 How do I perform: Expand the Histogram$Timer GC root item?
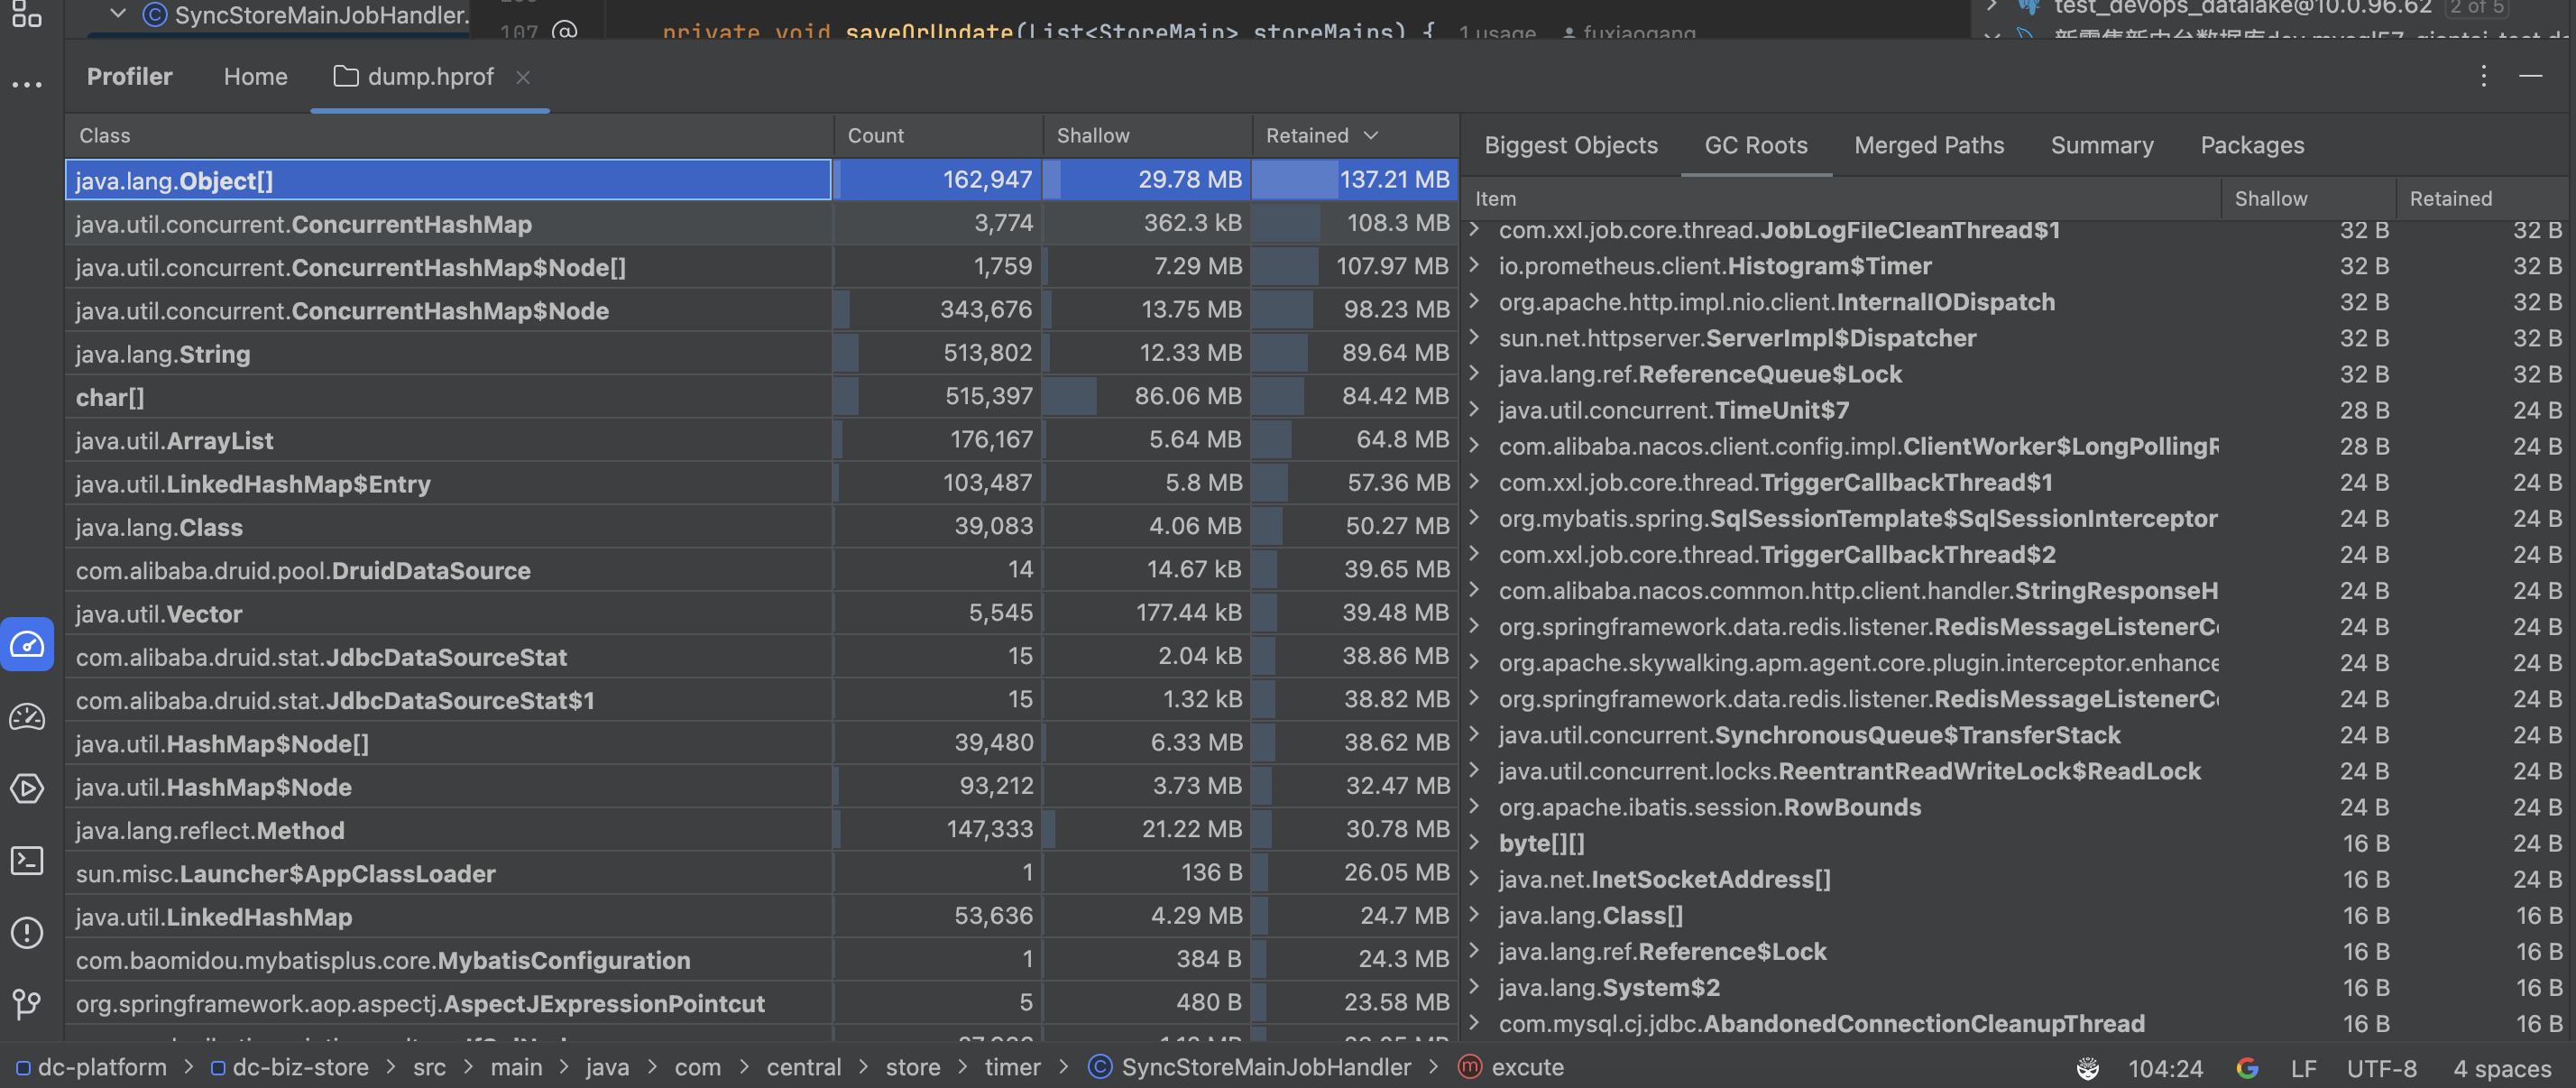(1474, 266)
